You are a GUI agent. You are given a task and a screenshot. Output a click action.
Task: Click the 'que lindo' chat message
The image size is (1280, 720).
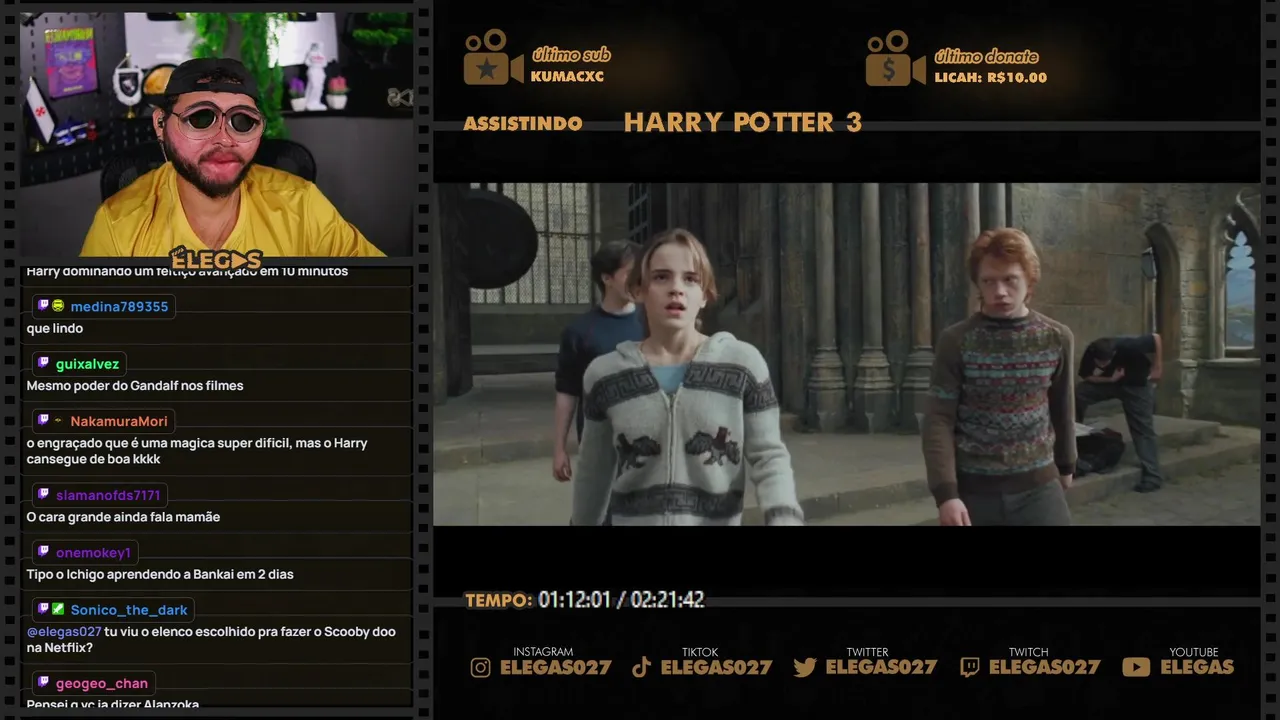pyautogui.click(x=55, y=329)
